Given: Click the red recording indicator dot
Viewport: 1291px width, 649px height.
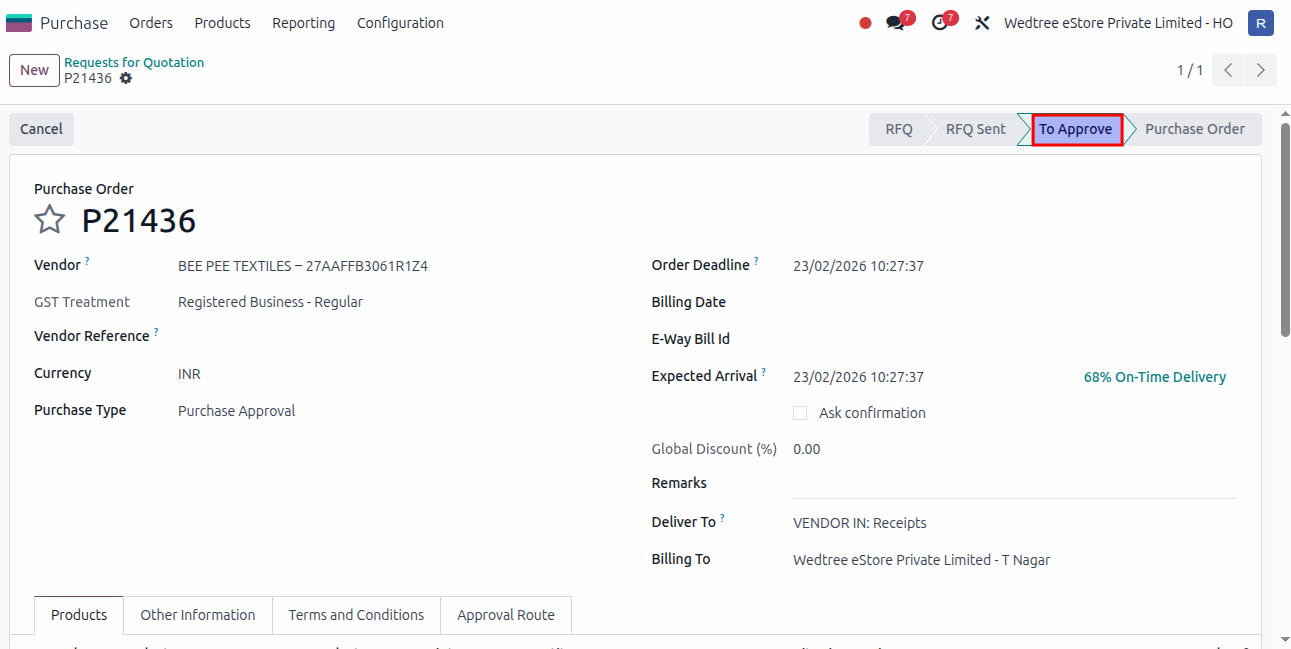Looking at the screenshot, I should coord(865,23).
